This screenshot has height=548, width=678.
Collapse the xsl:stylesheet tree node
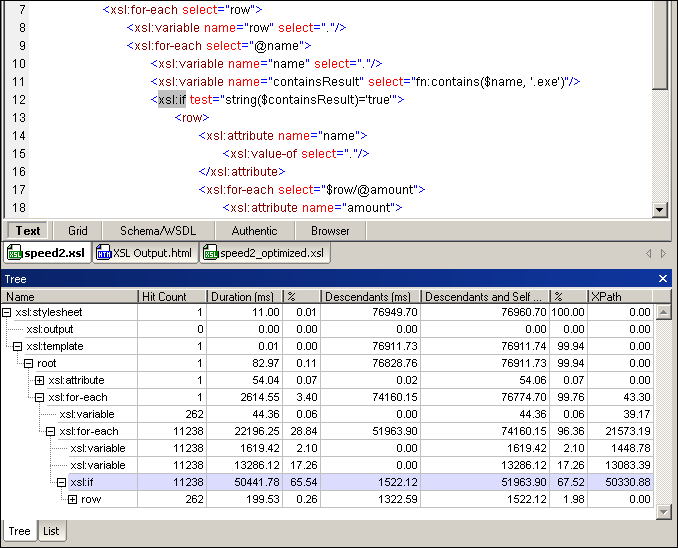point(8,313)
